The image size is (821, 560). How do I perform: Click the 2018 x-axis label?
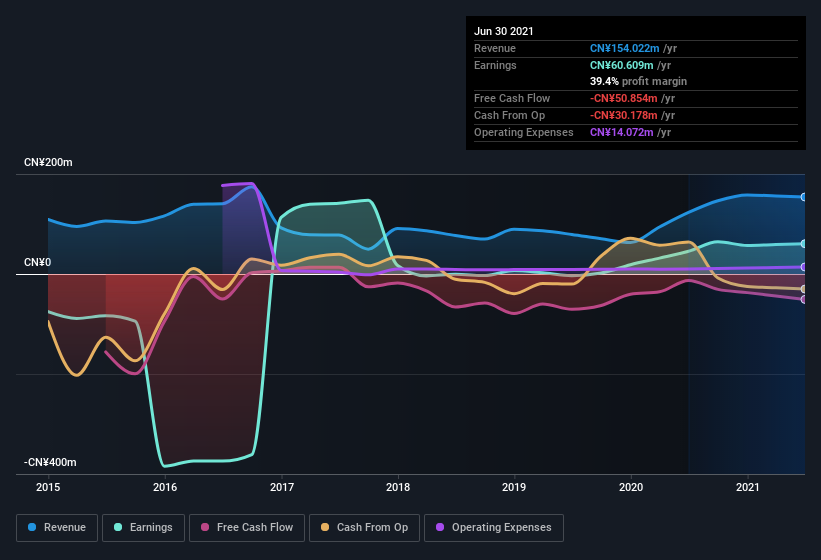[398, 487]
